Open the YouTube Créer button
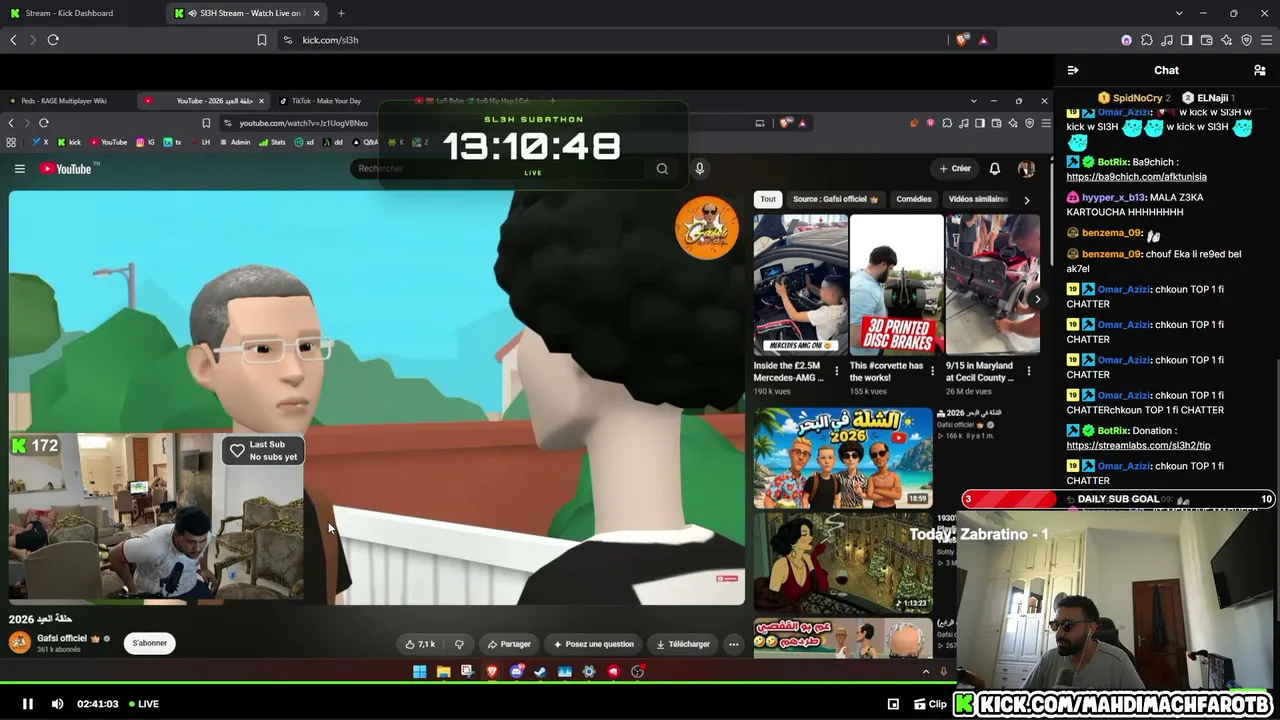The height and width of the screenshot is (720, 1280). (956, 169)
